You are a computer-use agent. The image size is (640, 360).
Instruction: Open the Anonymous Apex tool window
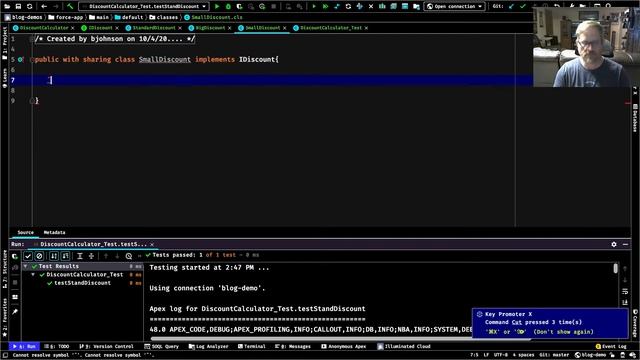(x=344, y=346)
